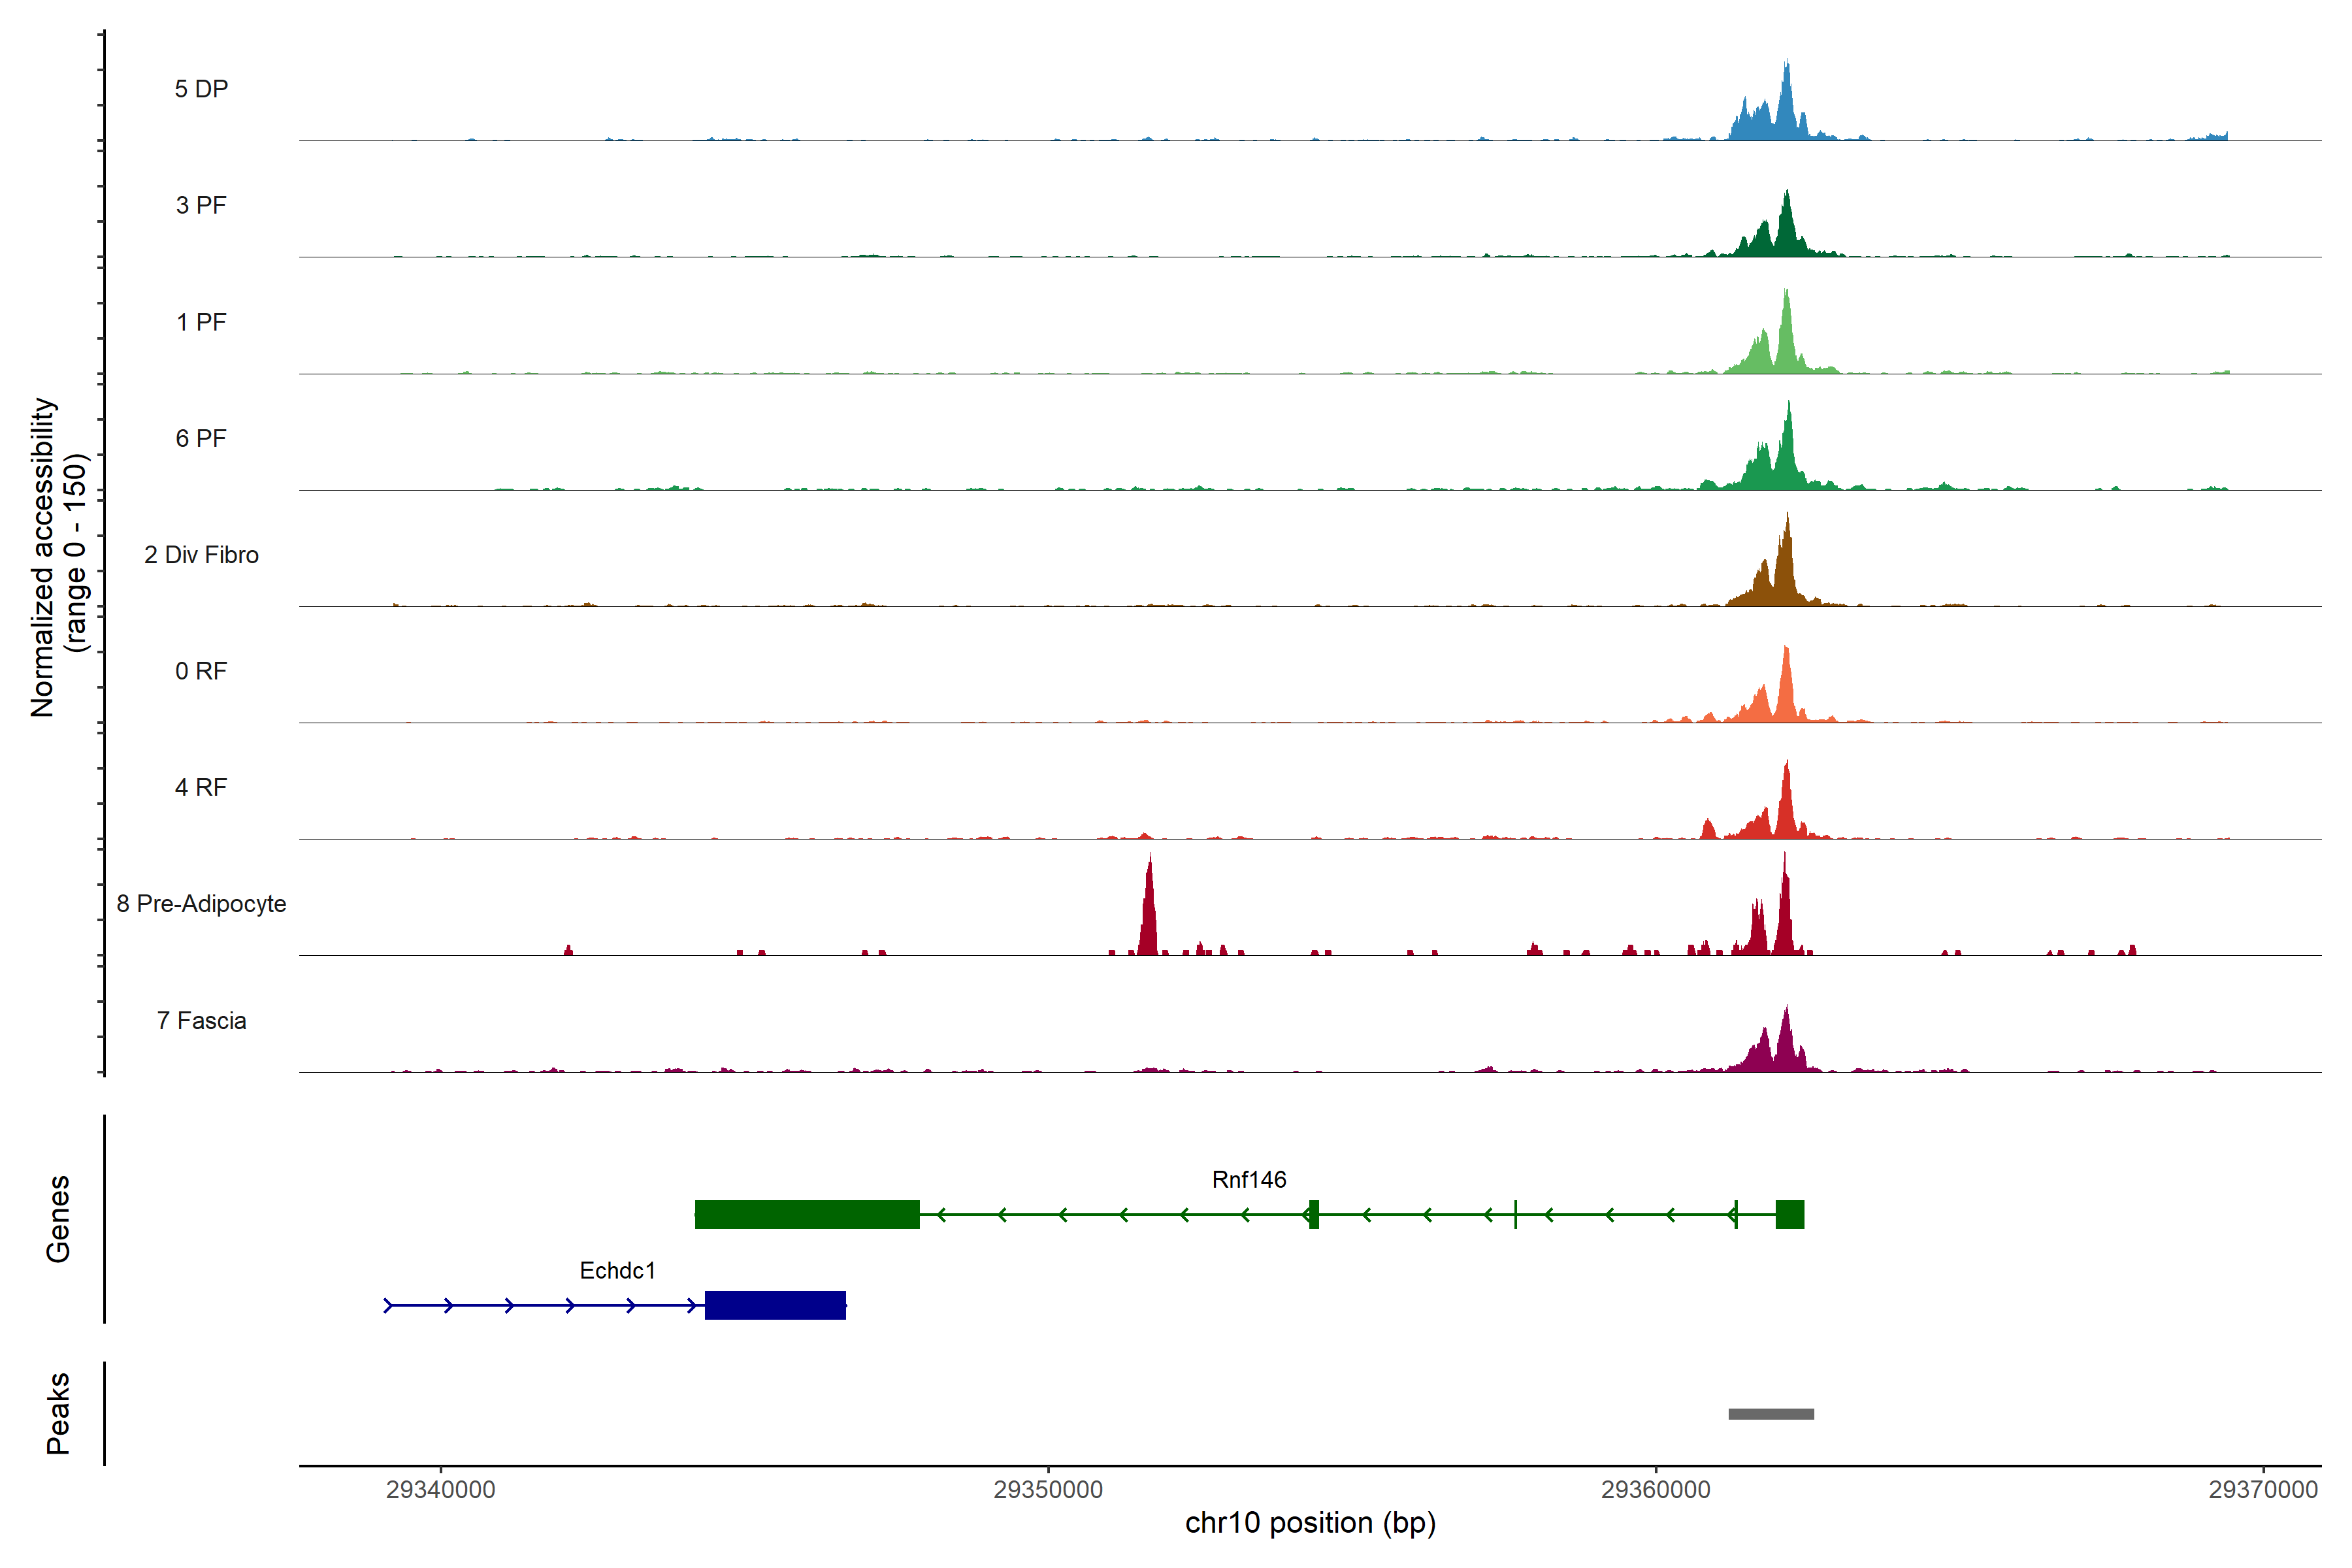Image resolution: width=2352 pixels, height=1568 pixels.
Task: Click the 29340000 axis tick label
Action: [x=440, y=1490]
